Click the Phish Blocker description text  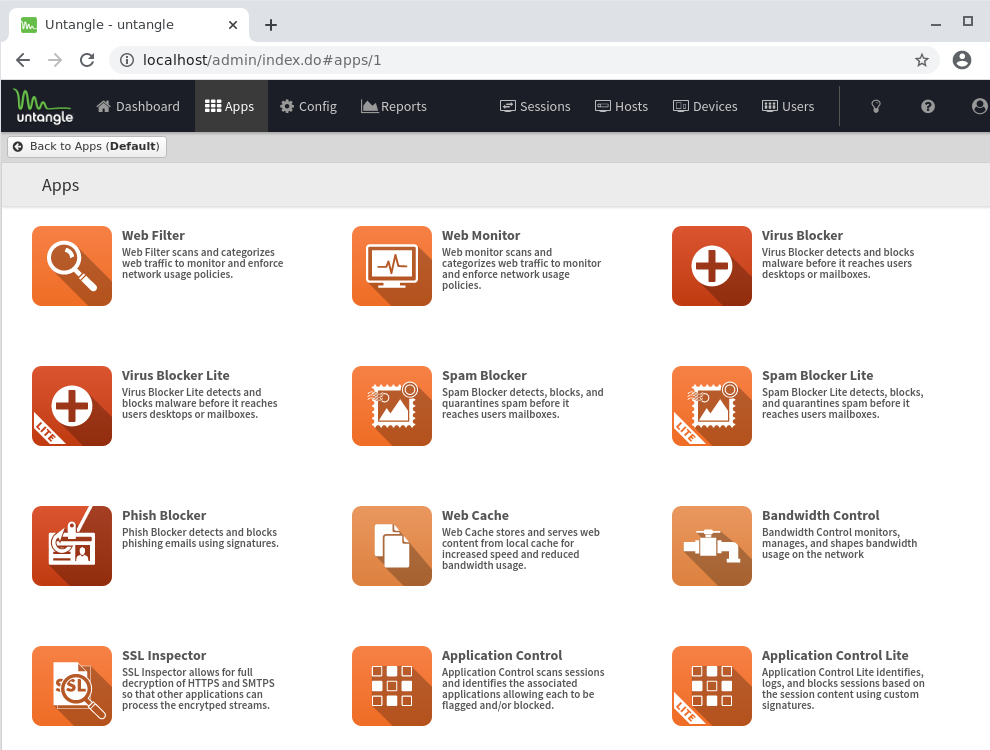pyautogui.click(x=200, y=538)
